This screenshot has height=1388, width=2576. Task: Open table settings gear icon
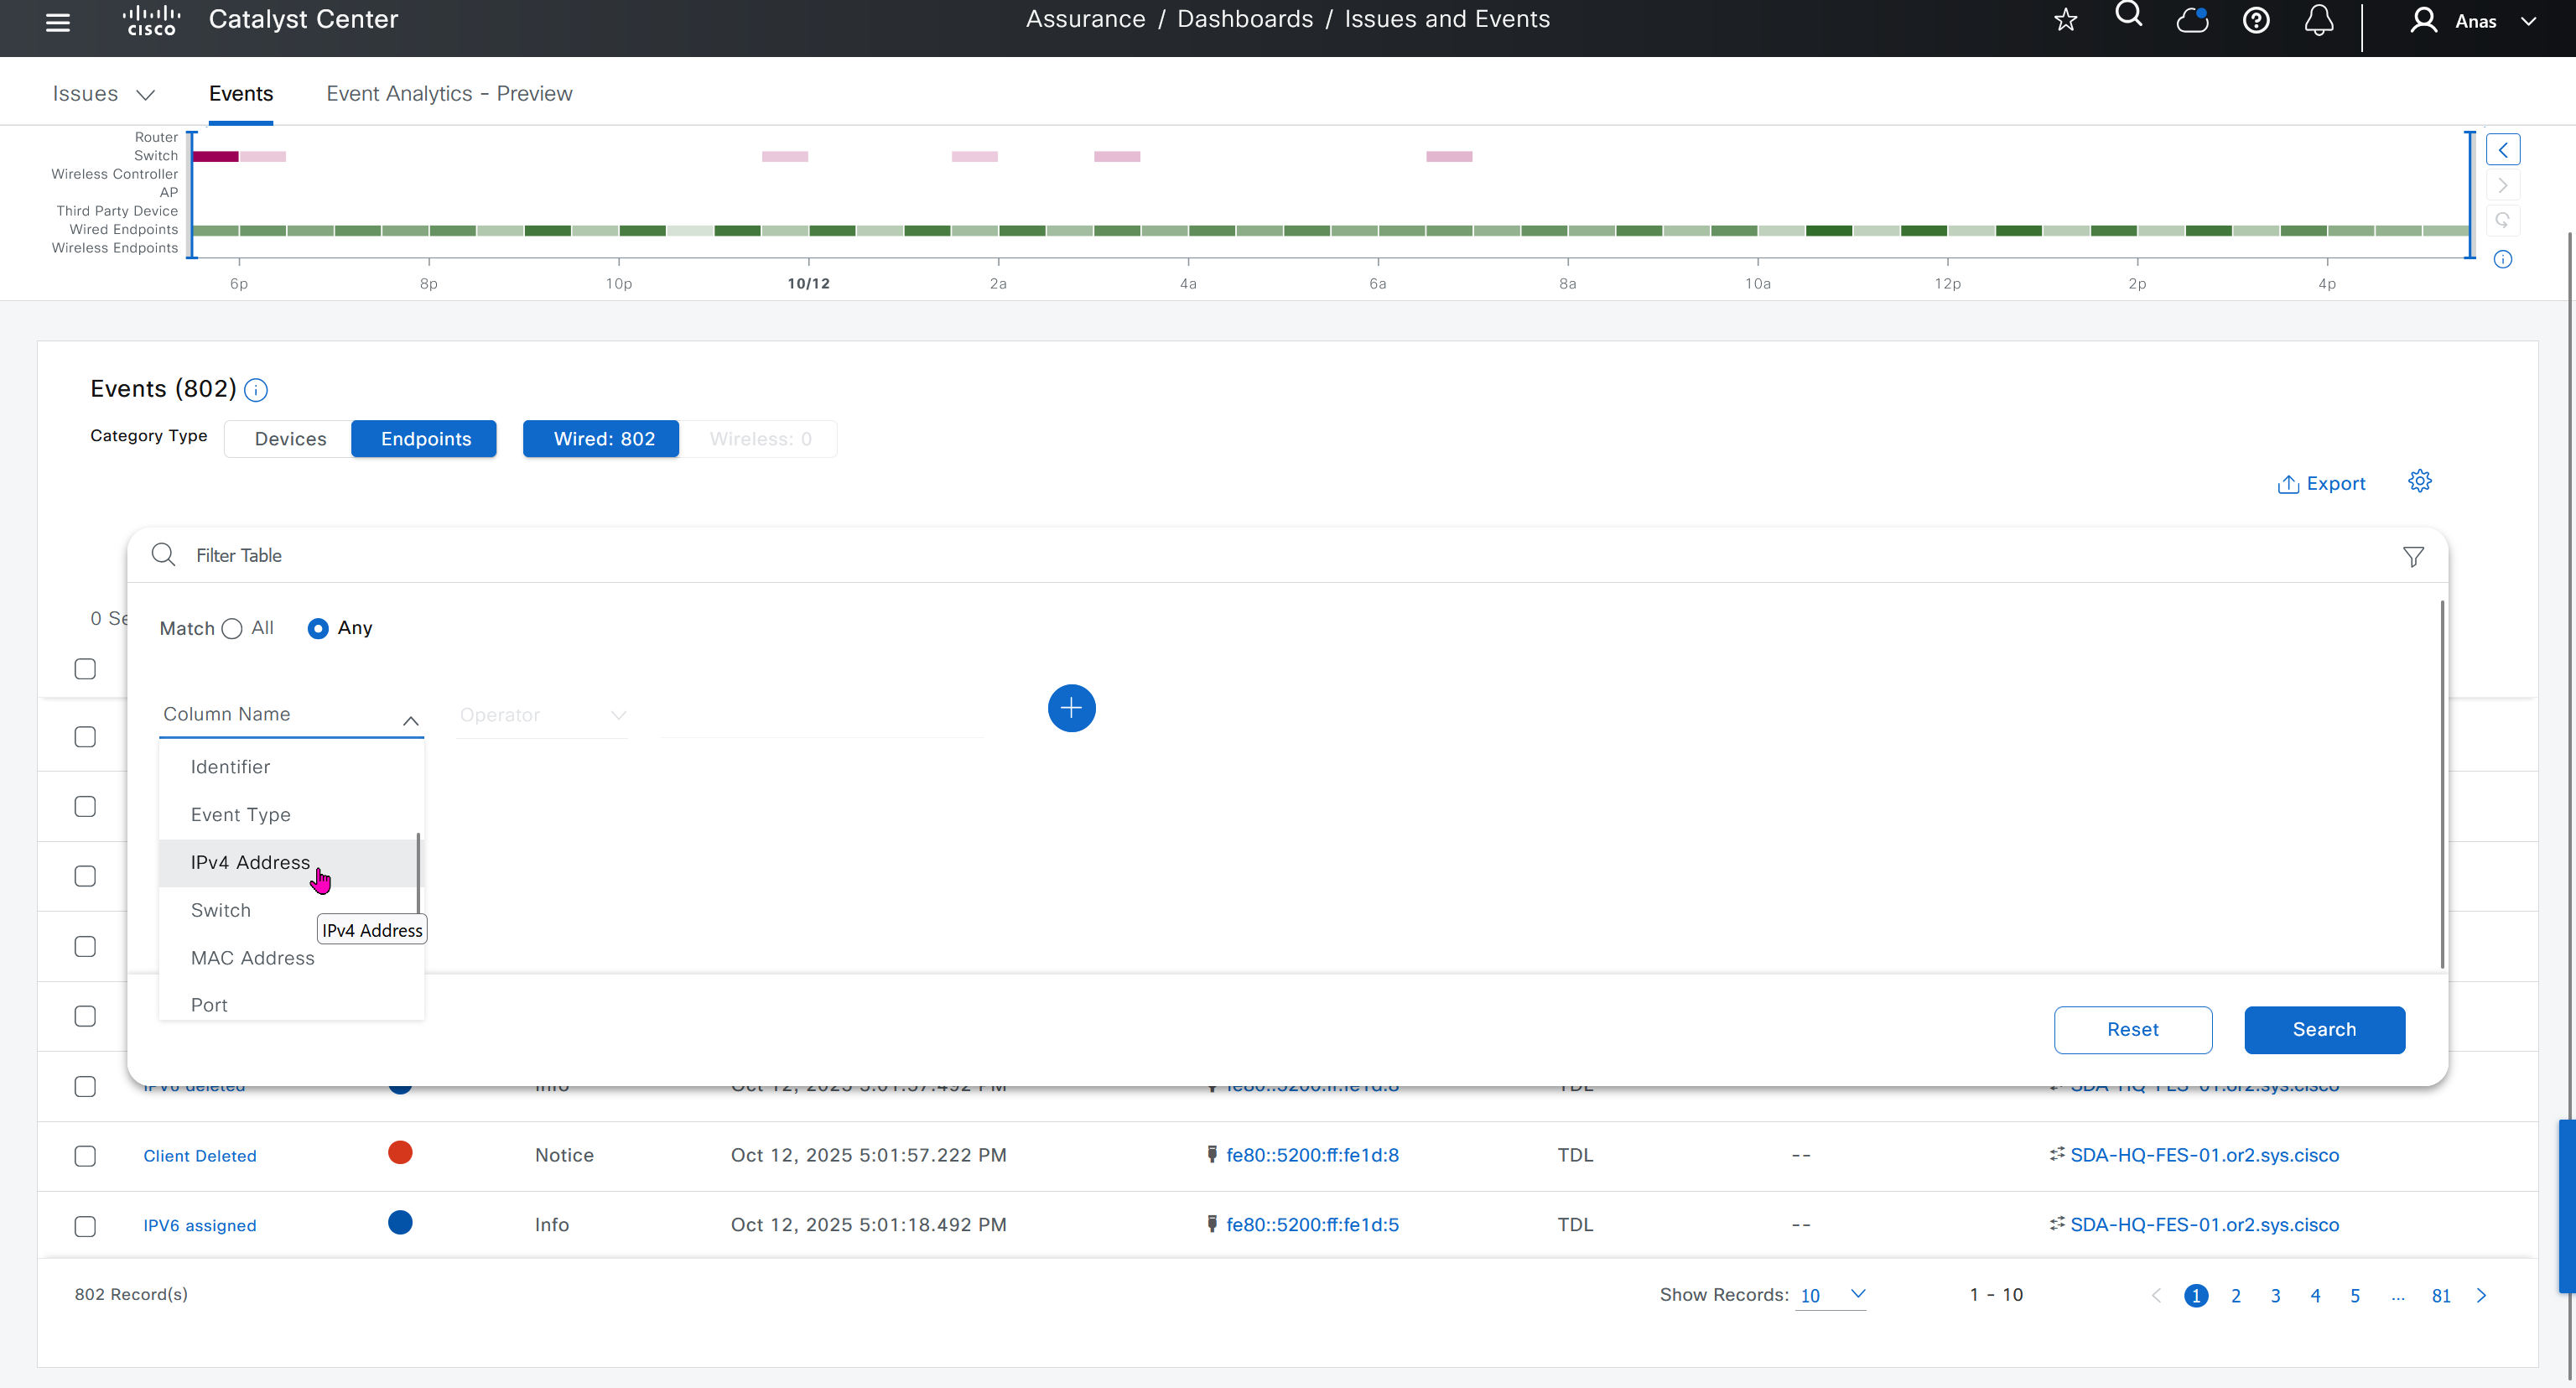point(2419,482)
